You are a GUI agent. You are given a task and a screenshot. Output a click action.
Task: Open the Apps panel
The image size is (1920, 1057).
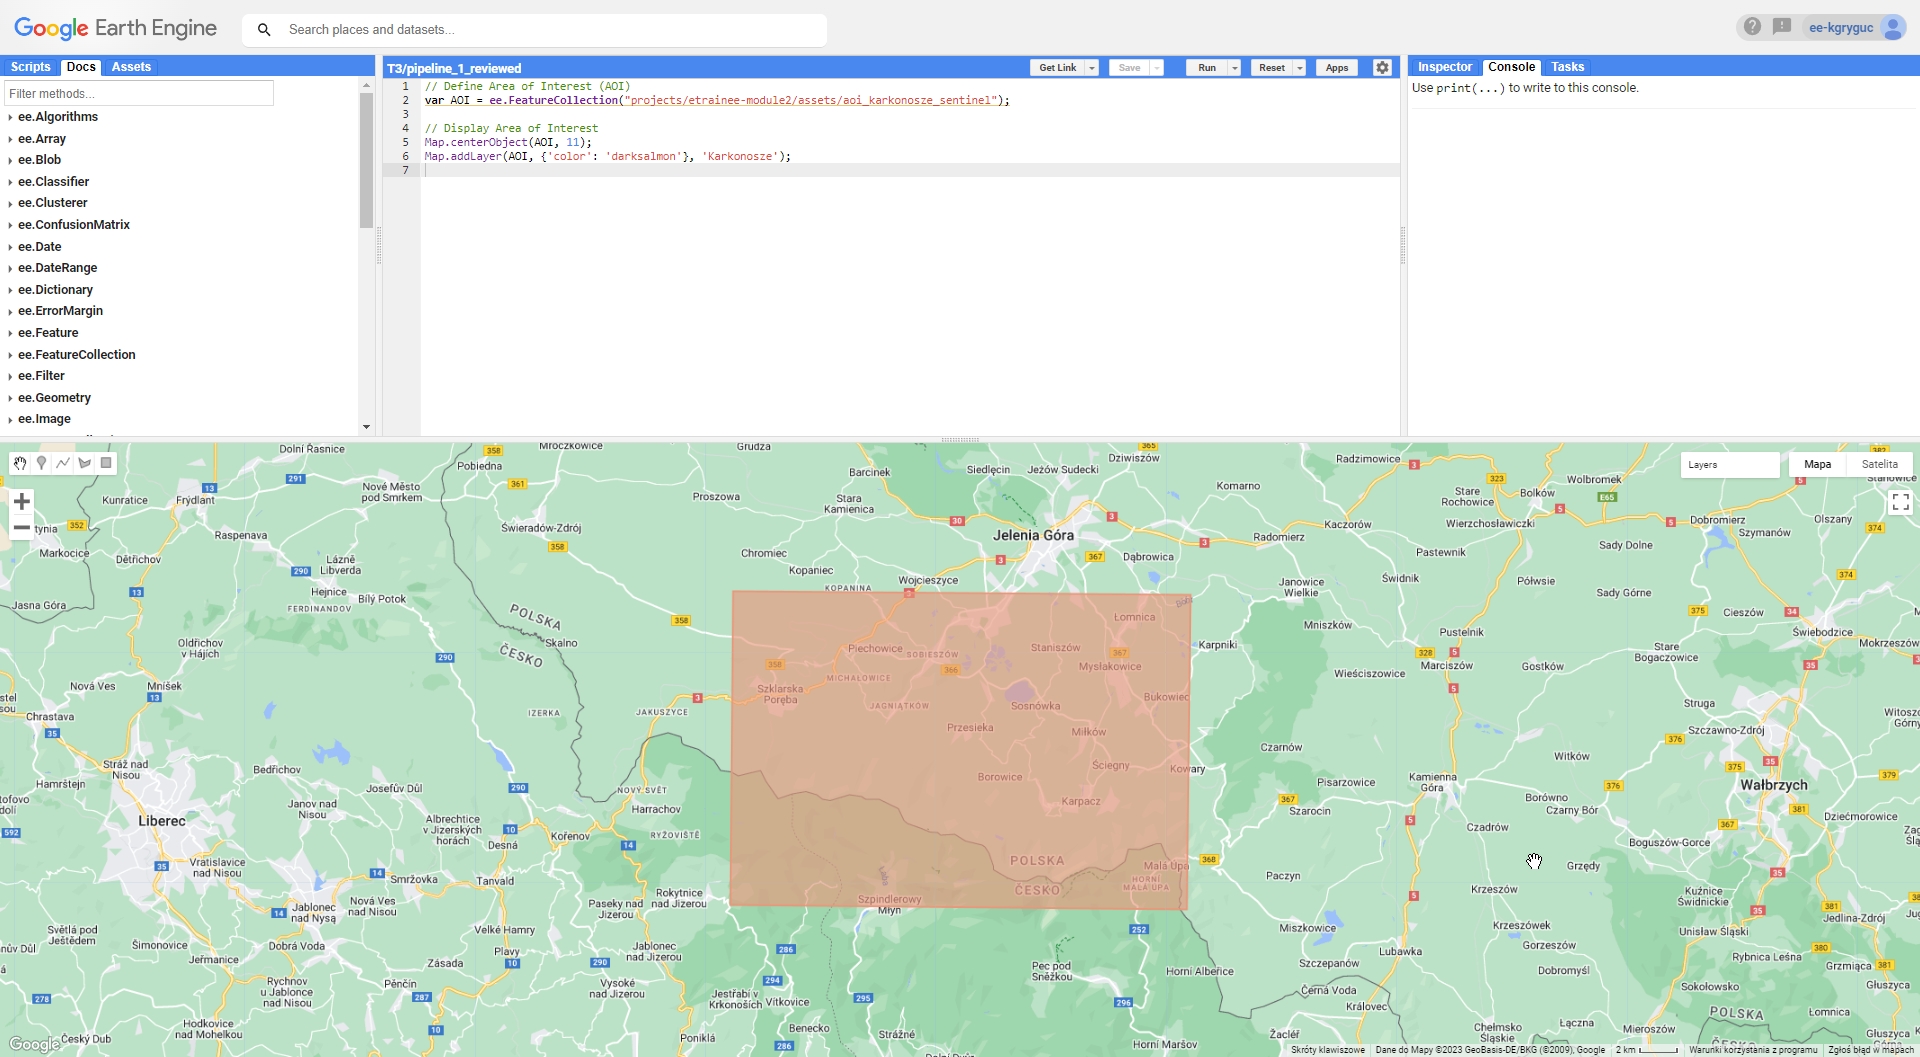pyautogui.click(x=1337, y=67)
